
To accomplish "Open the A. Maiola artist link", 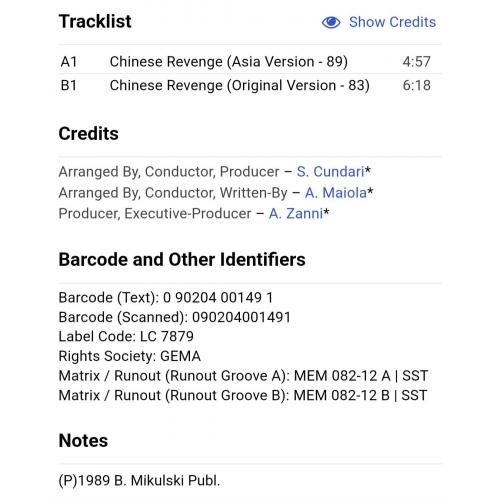I will click(x=336, y=193).
